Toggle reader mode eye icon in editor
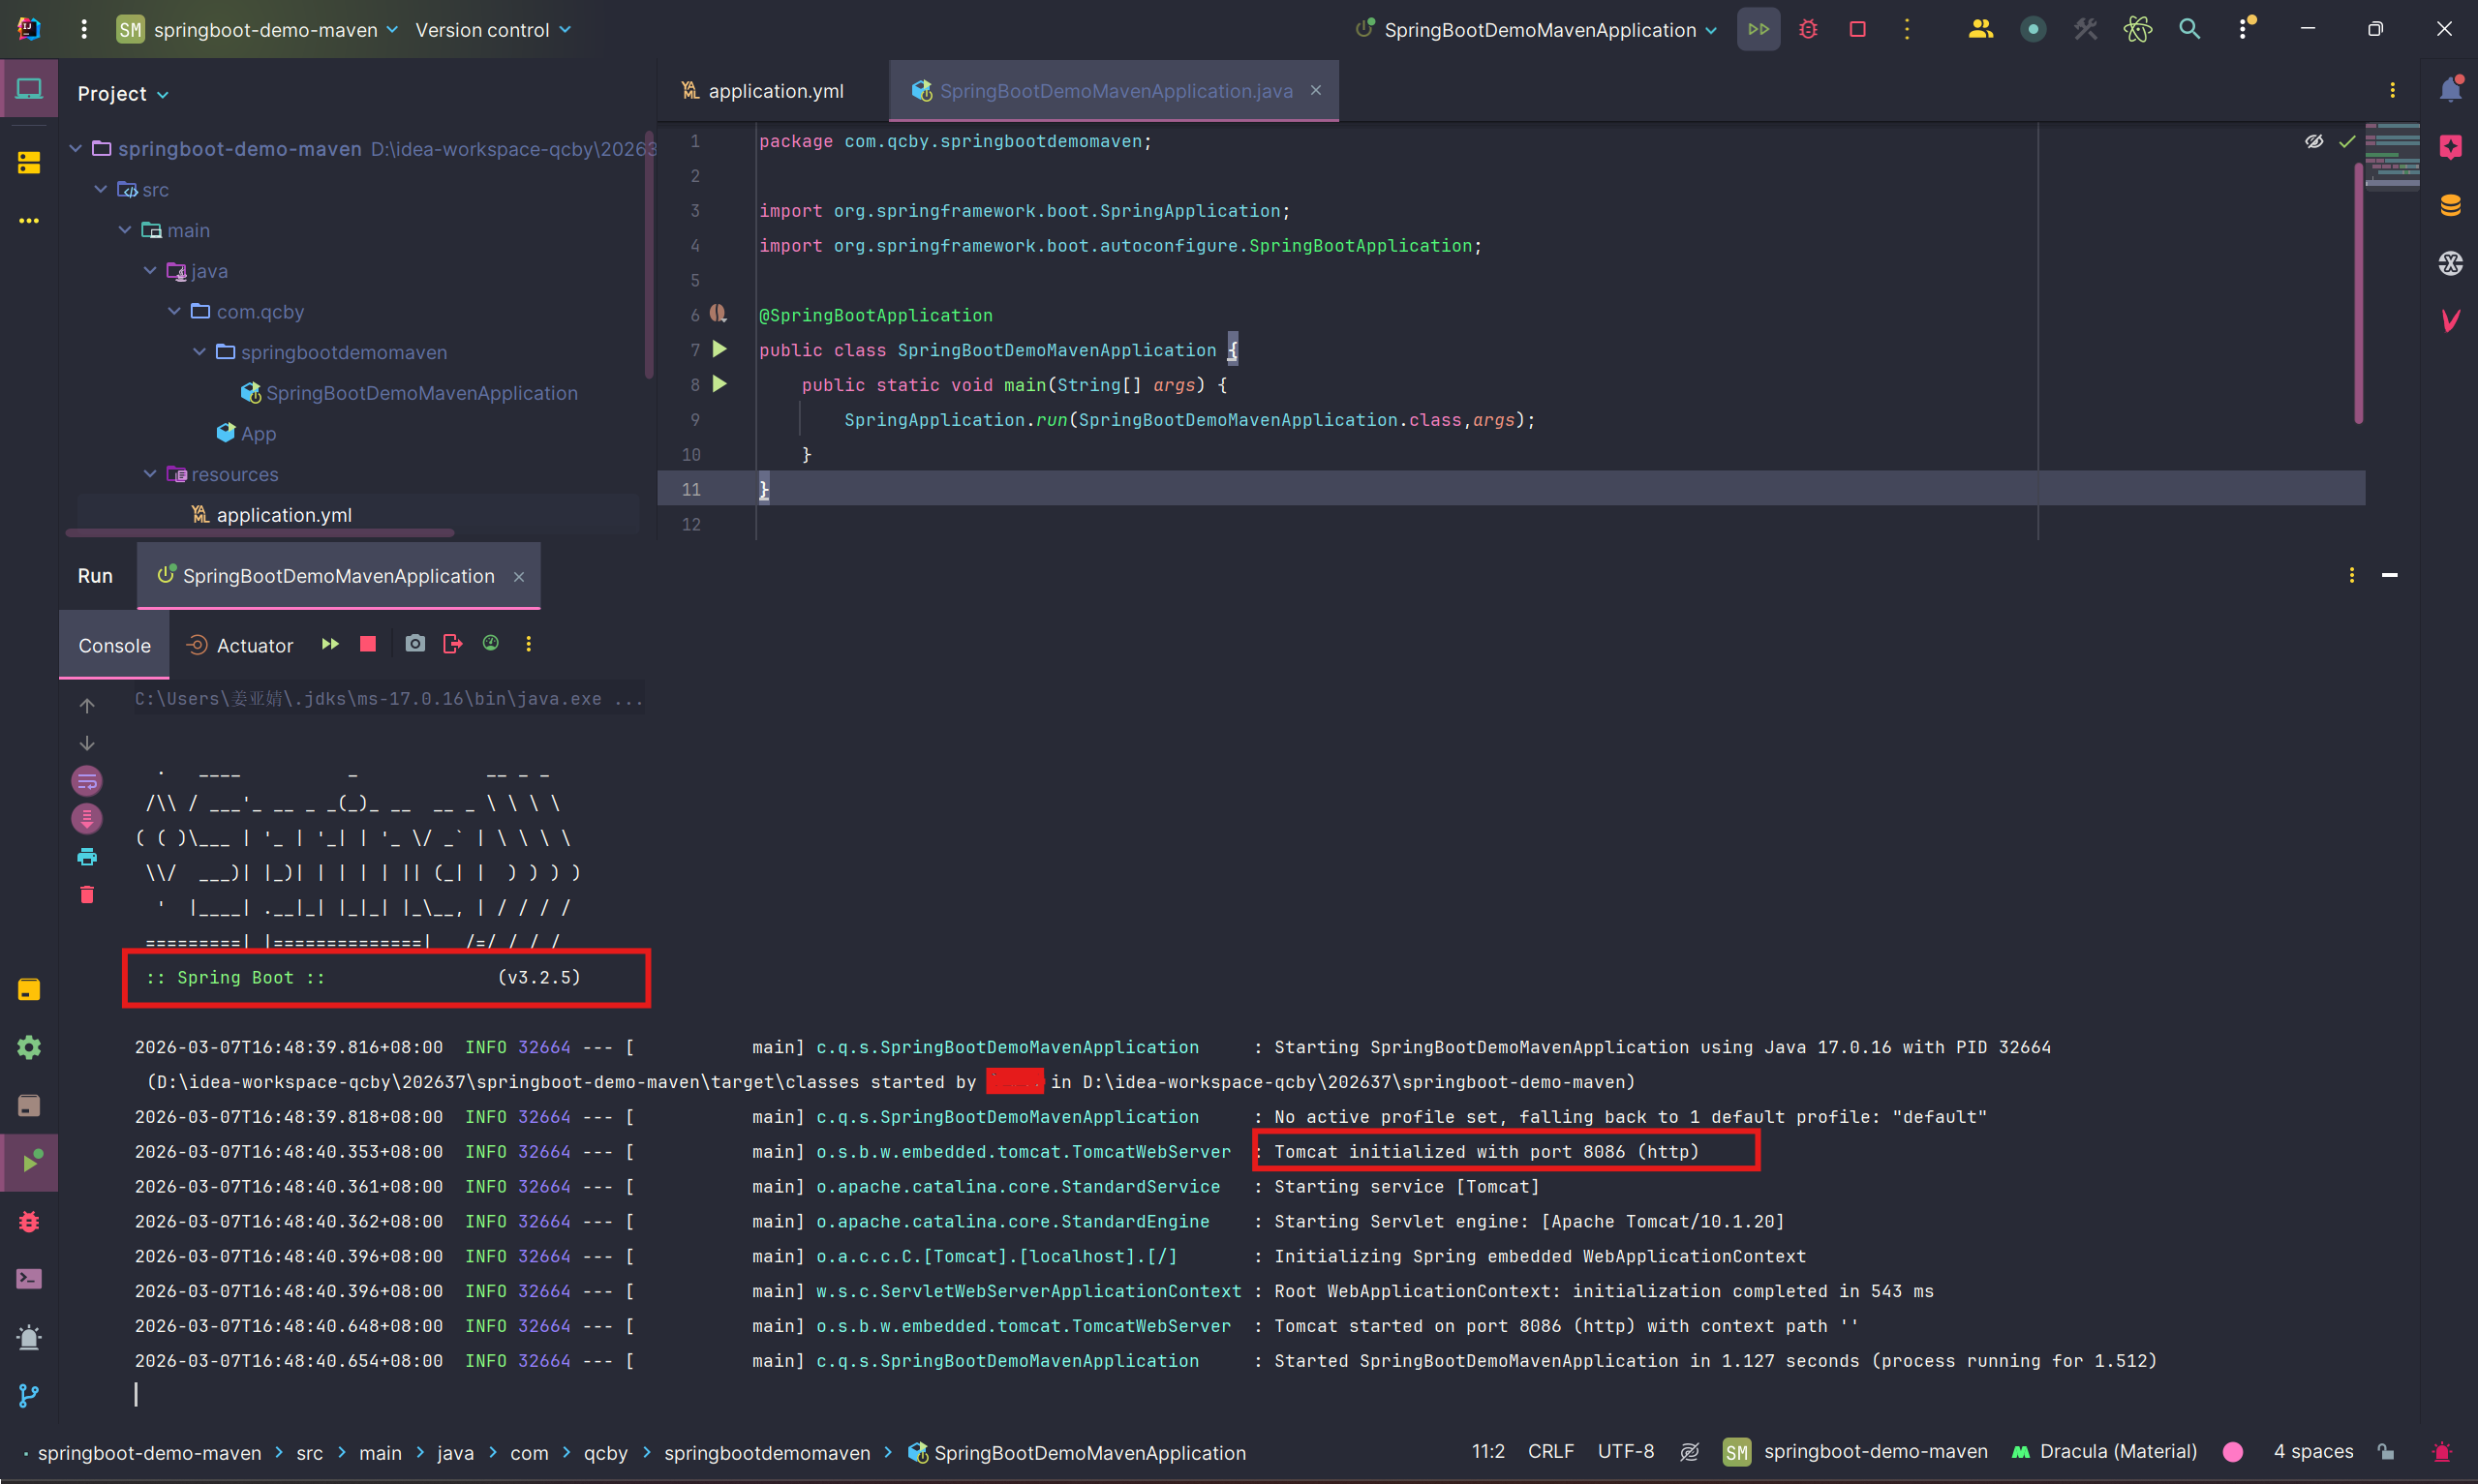Image resolution: width=2478 pixels, height=1484 pixels. pyautogui.click(x=2313, y=142)
